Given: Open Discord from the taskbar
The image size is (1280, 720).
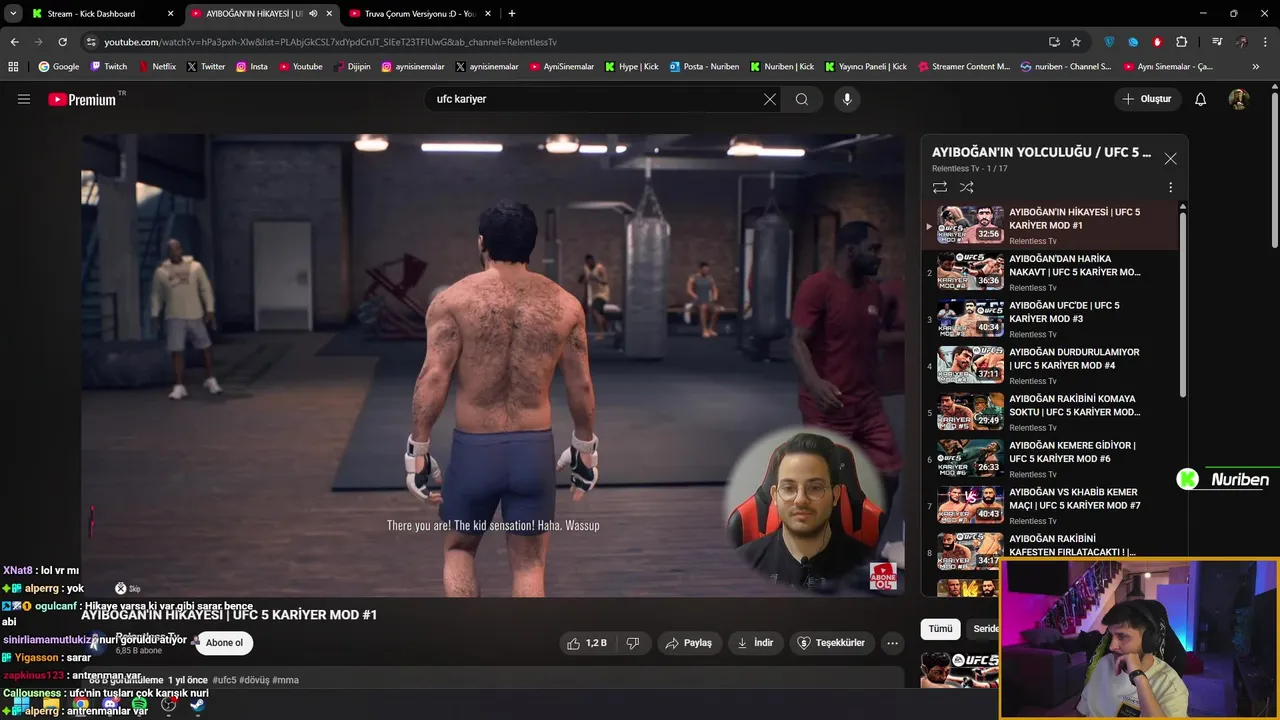Looking at the screenshot, I should [110, 705].
